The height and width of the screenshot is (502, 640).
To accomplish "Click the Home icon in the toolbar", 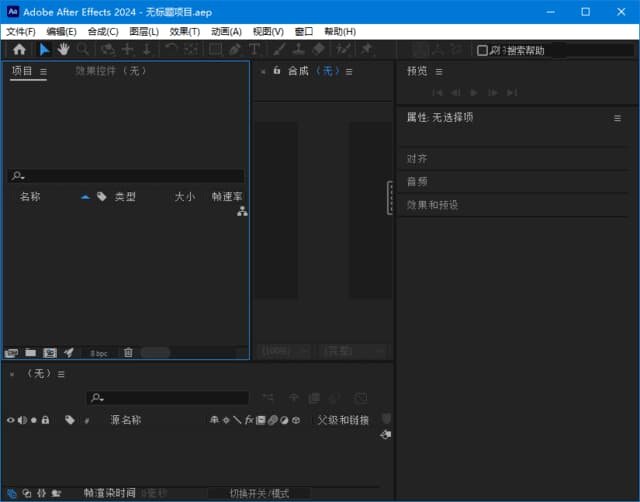I will [x=19, y=49].
